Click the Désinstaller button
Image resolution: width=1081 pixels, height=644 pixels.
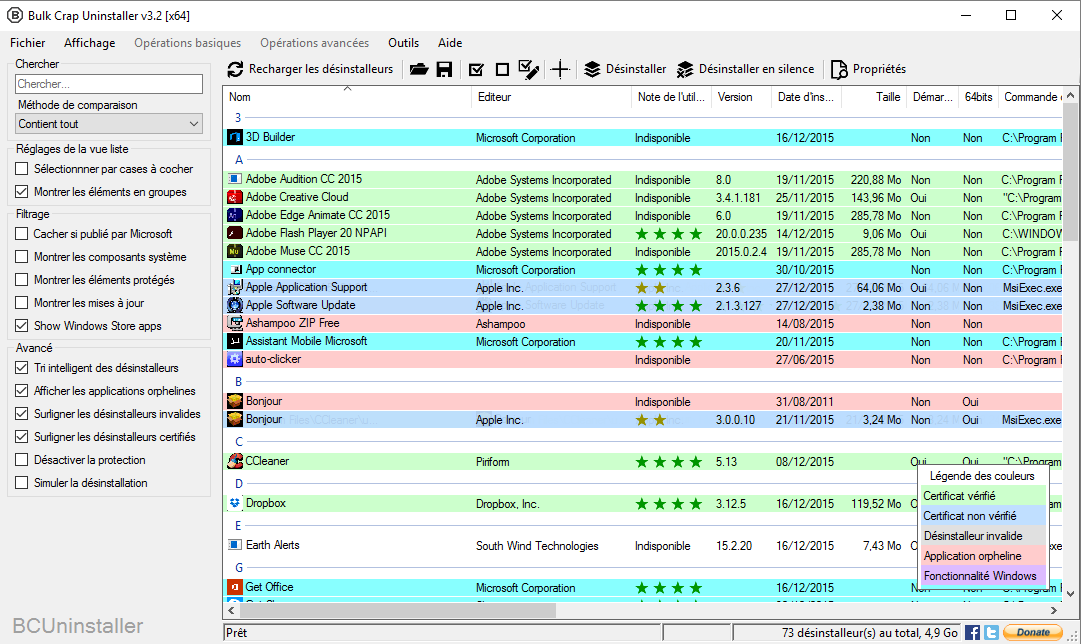625,69
